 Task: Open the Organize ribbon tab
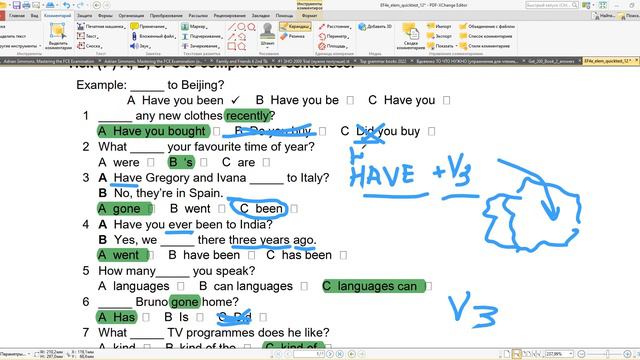(x=131, y=16)
